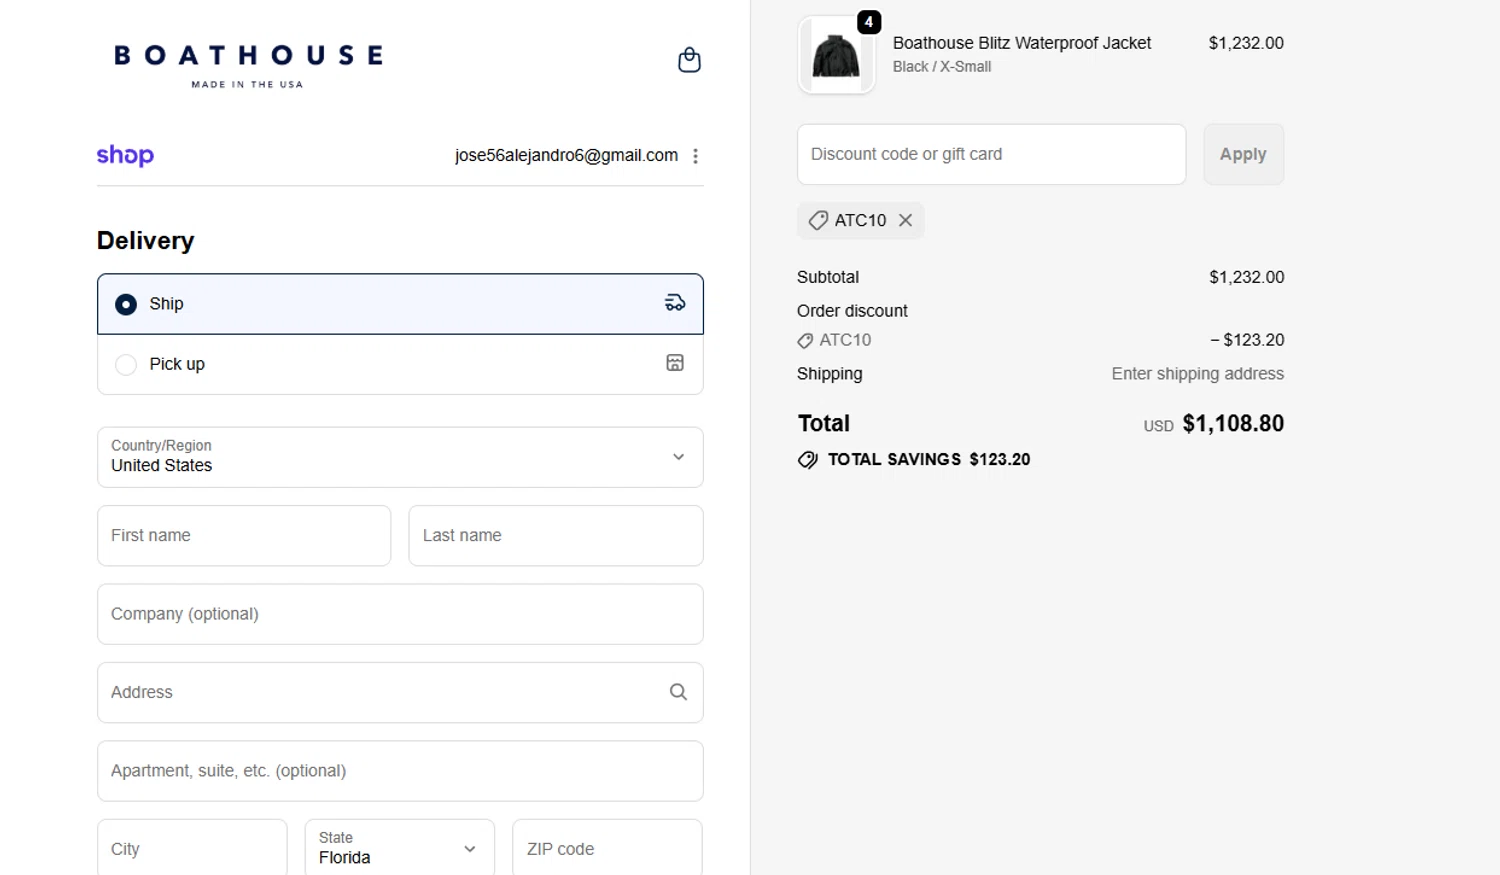Click the Discount code or gift card field
Viewport: 1500px width, 875px height.
(991, 154)
